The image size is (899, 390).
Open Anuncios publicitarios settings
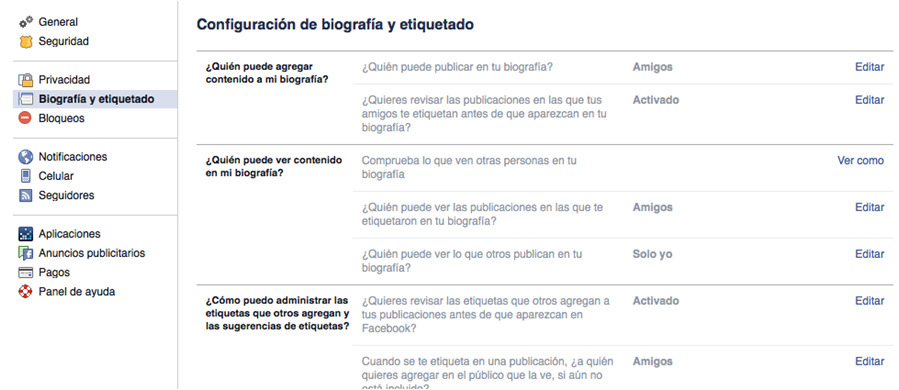click(92, 253)
